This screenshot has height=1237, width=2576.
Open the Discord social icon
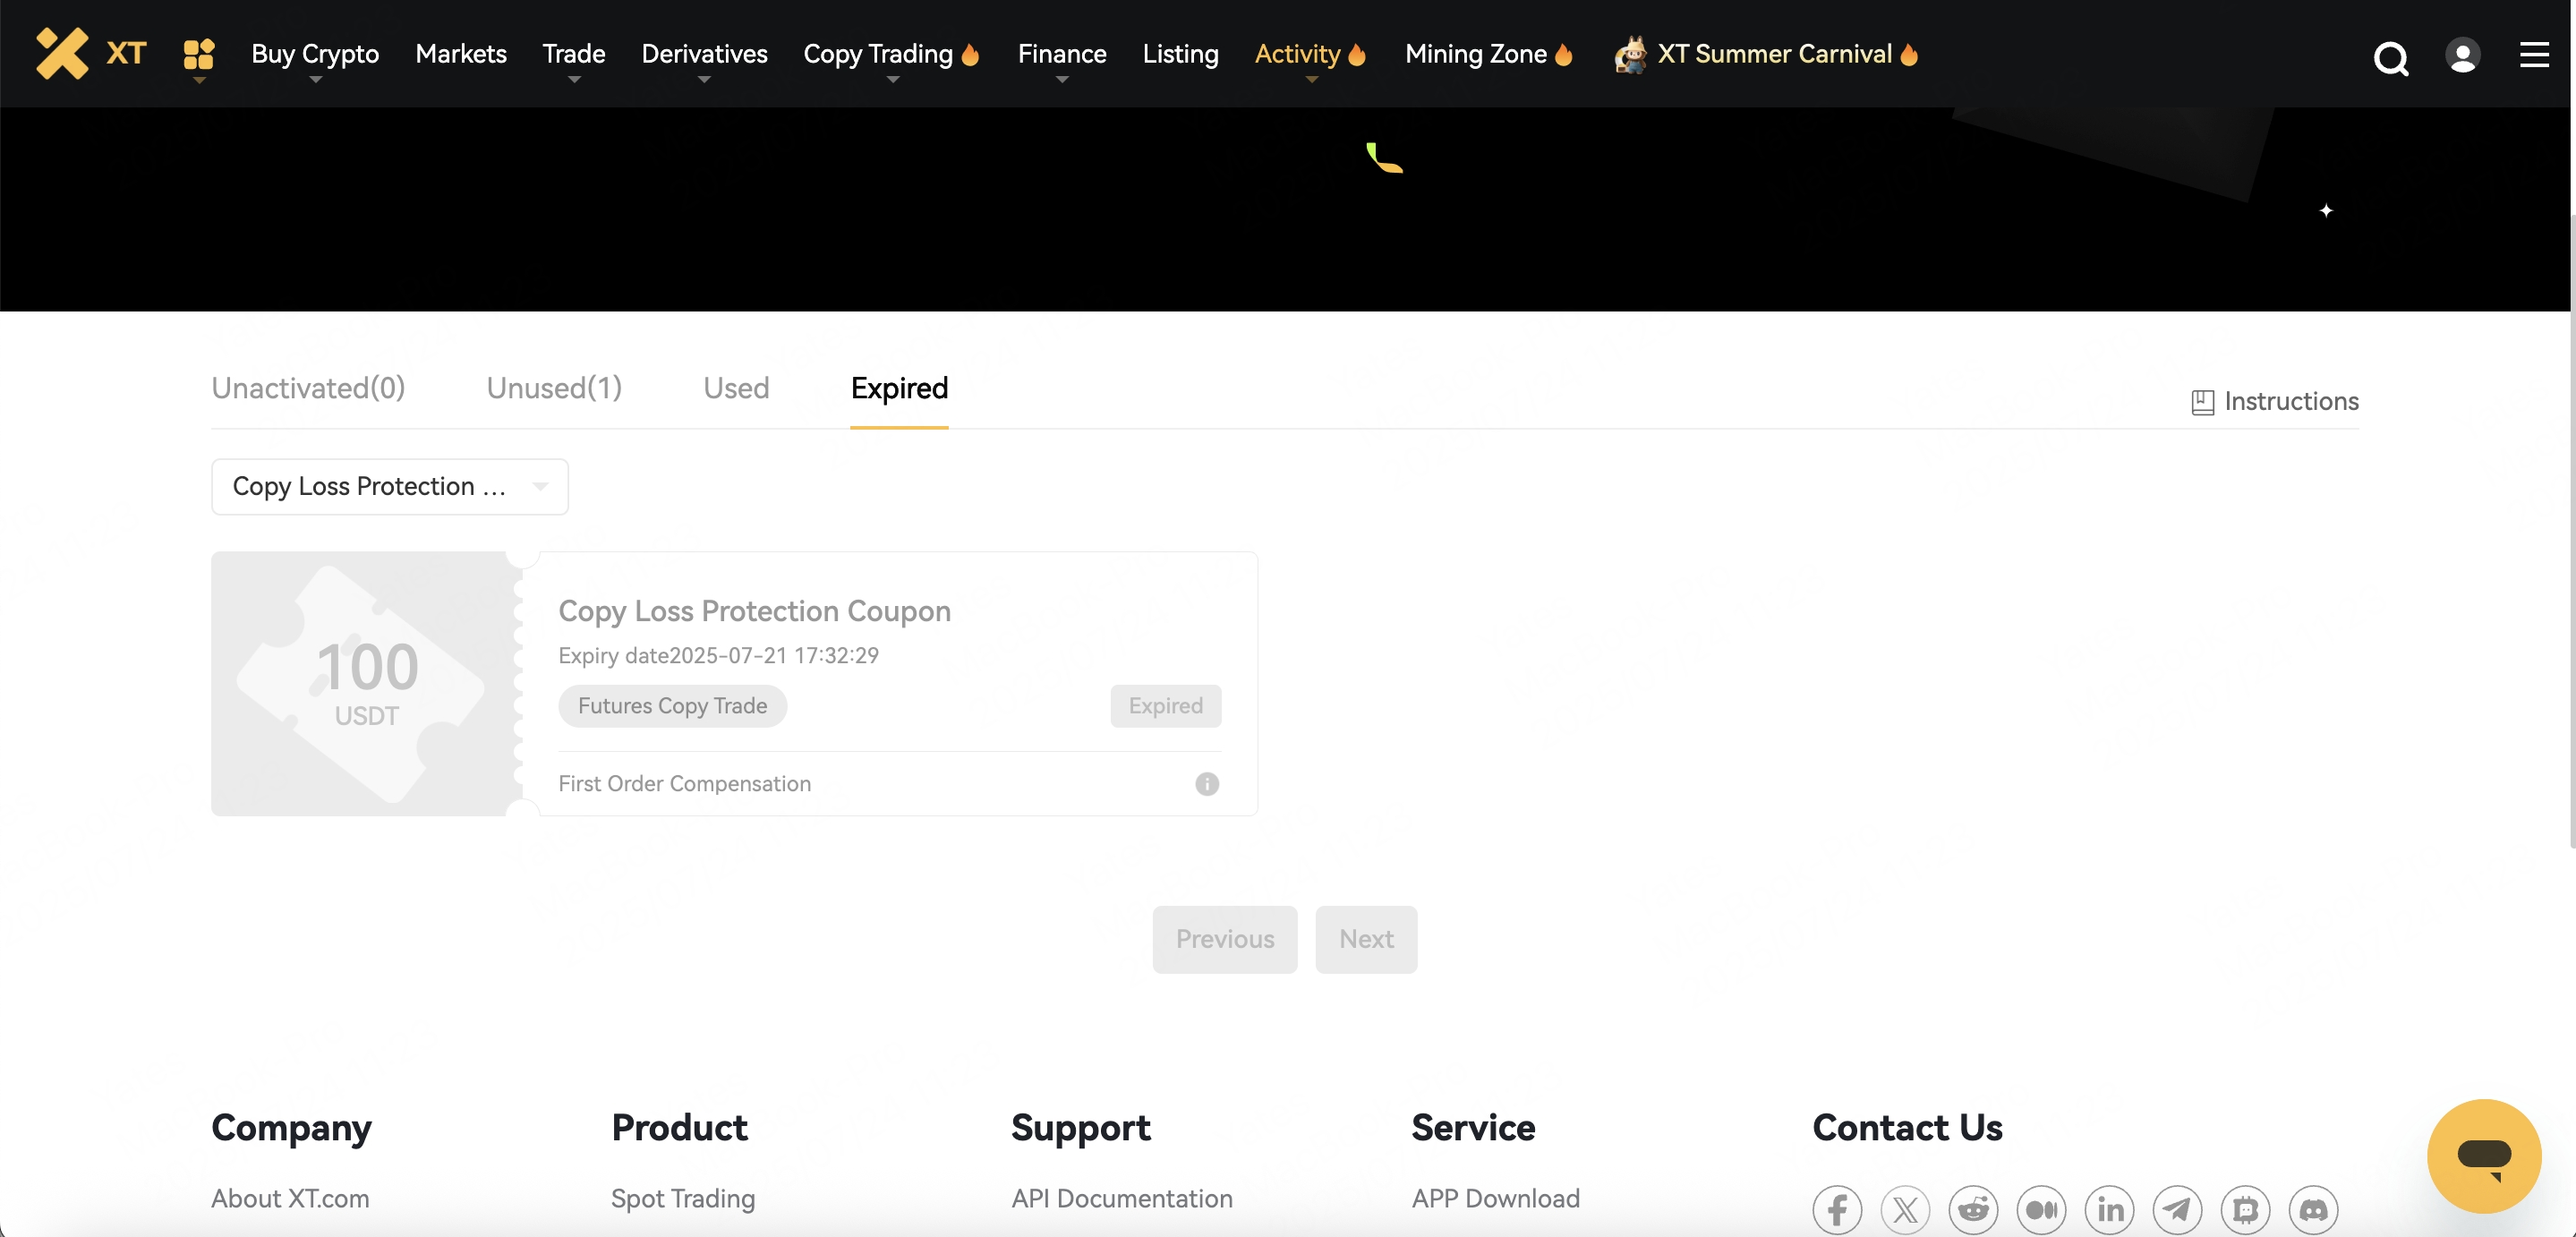pos(2313,1210)
